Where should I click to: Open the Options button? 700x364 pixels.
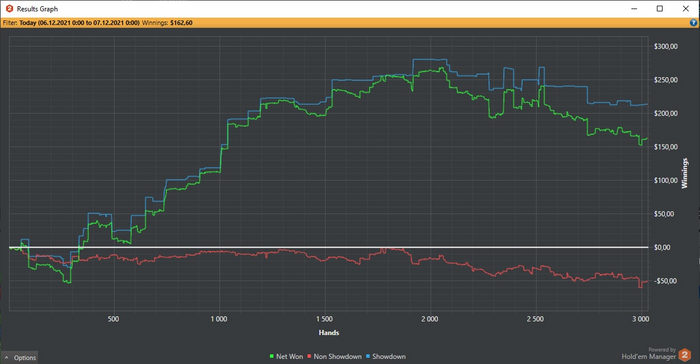[20, 358]
